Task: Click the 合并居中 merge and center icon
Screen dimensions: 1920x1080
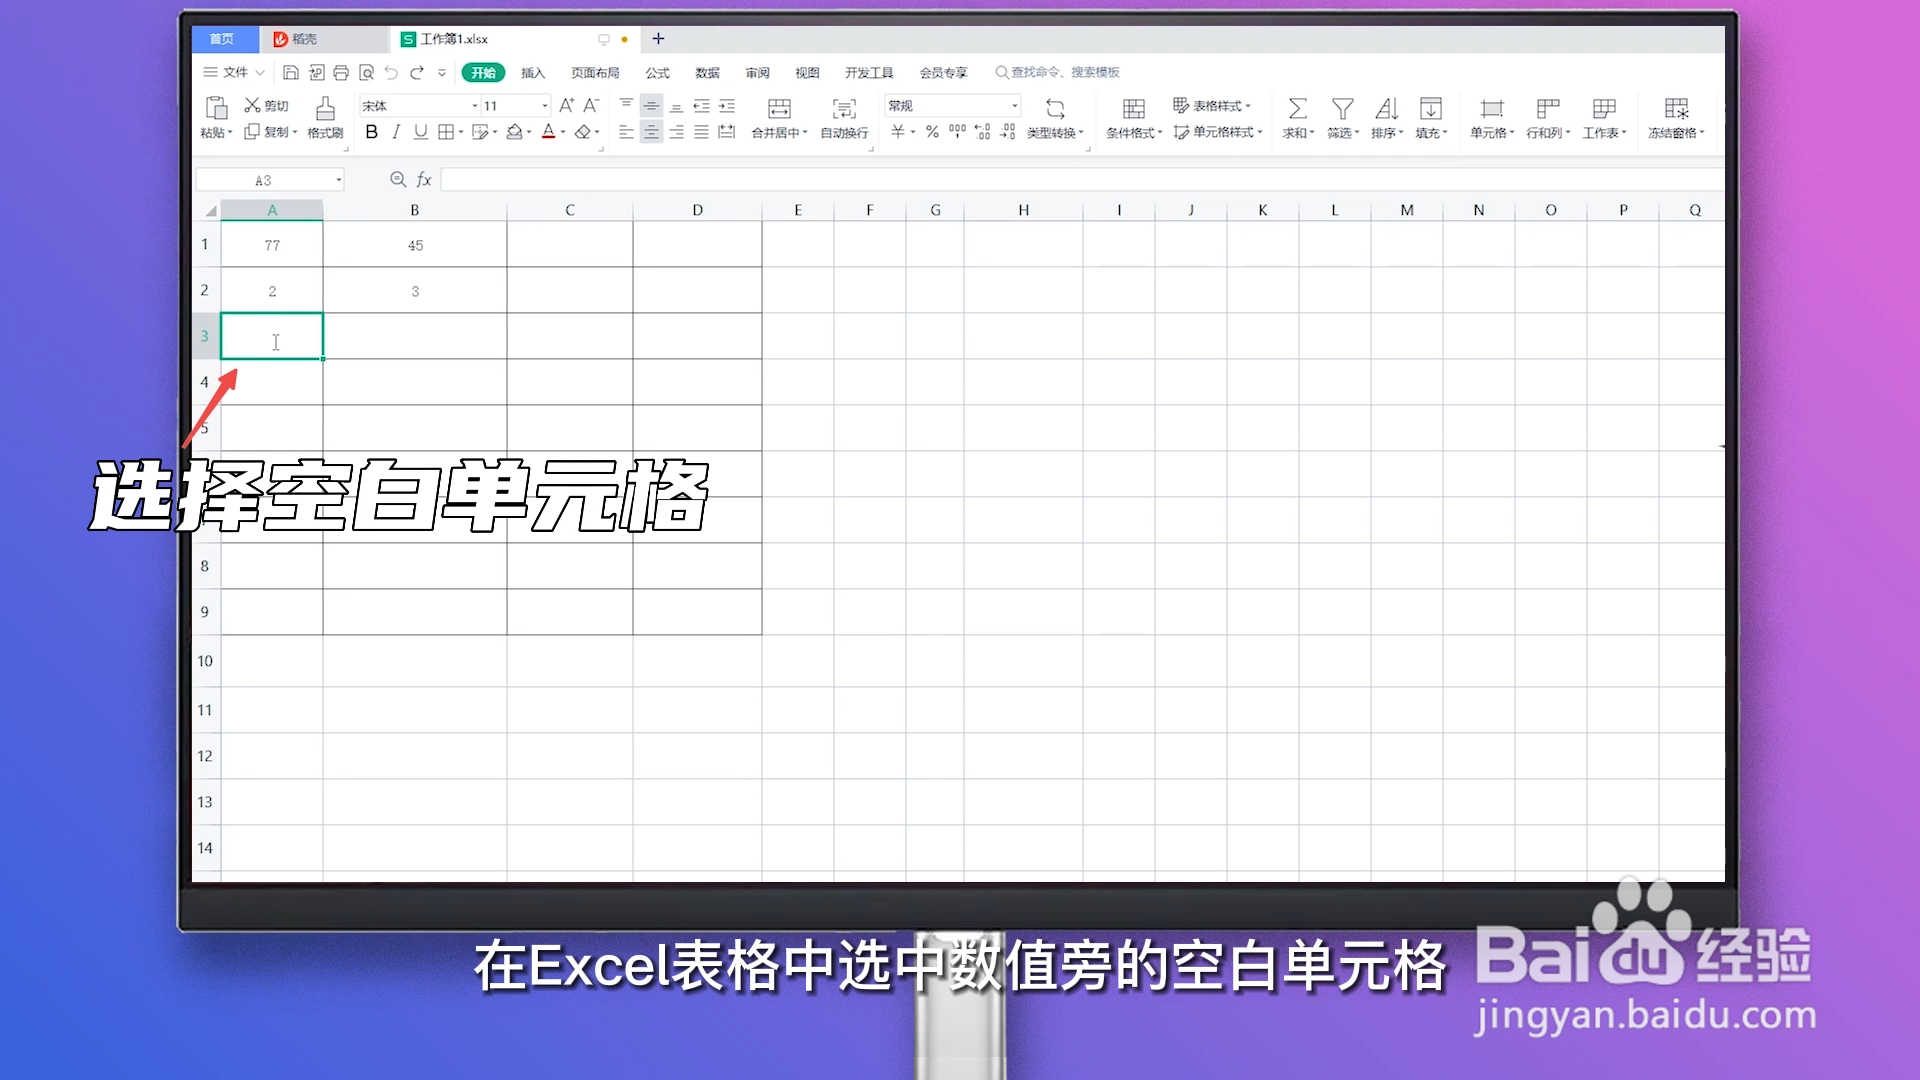Action: [779, 118]
